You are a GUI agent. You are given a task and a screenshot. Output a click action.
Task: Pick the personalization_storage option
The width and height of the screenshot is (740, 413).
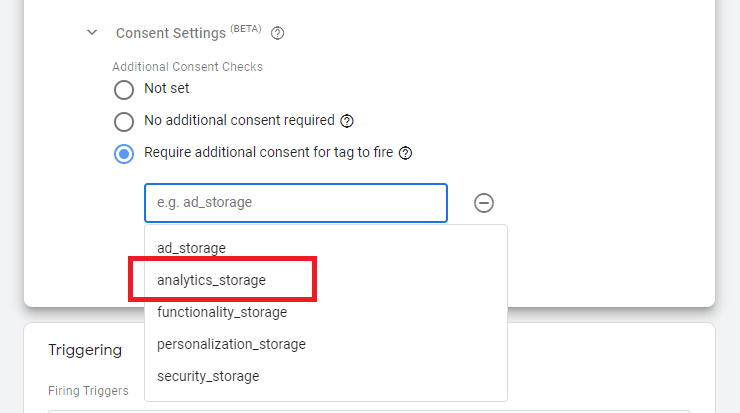coord(231,344)
